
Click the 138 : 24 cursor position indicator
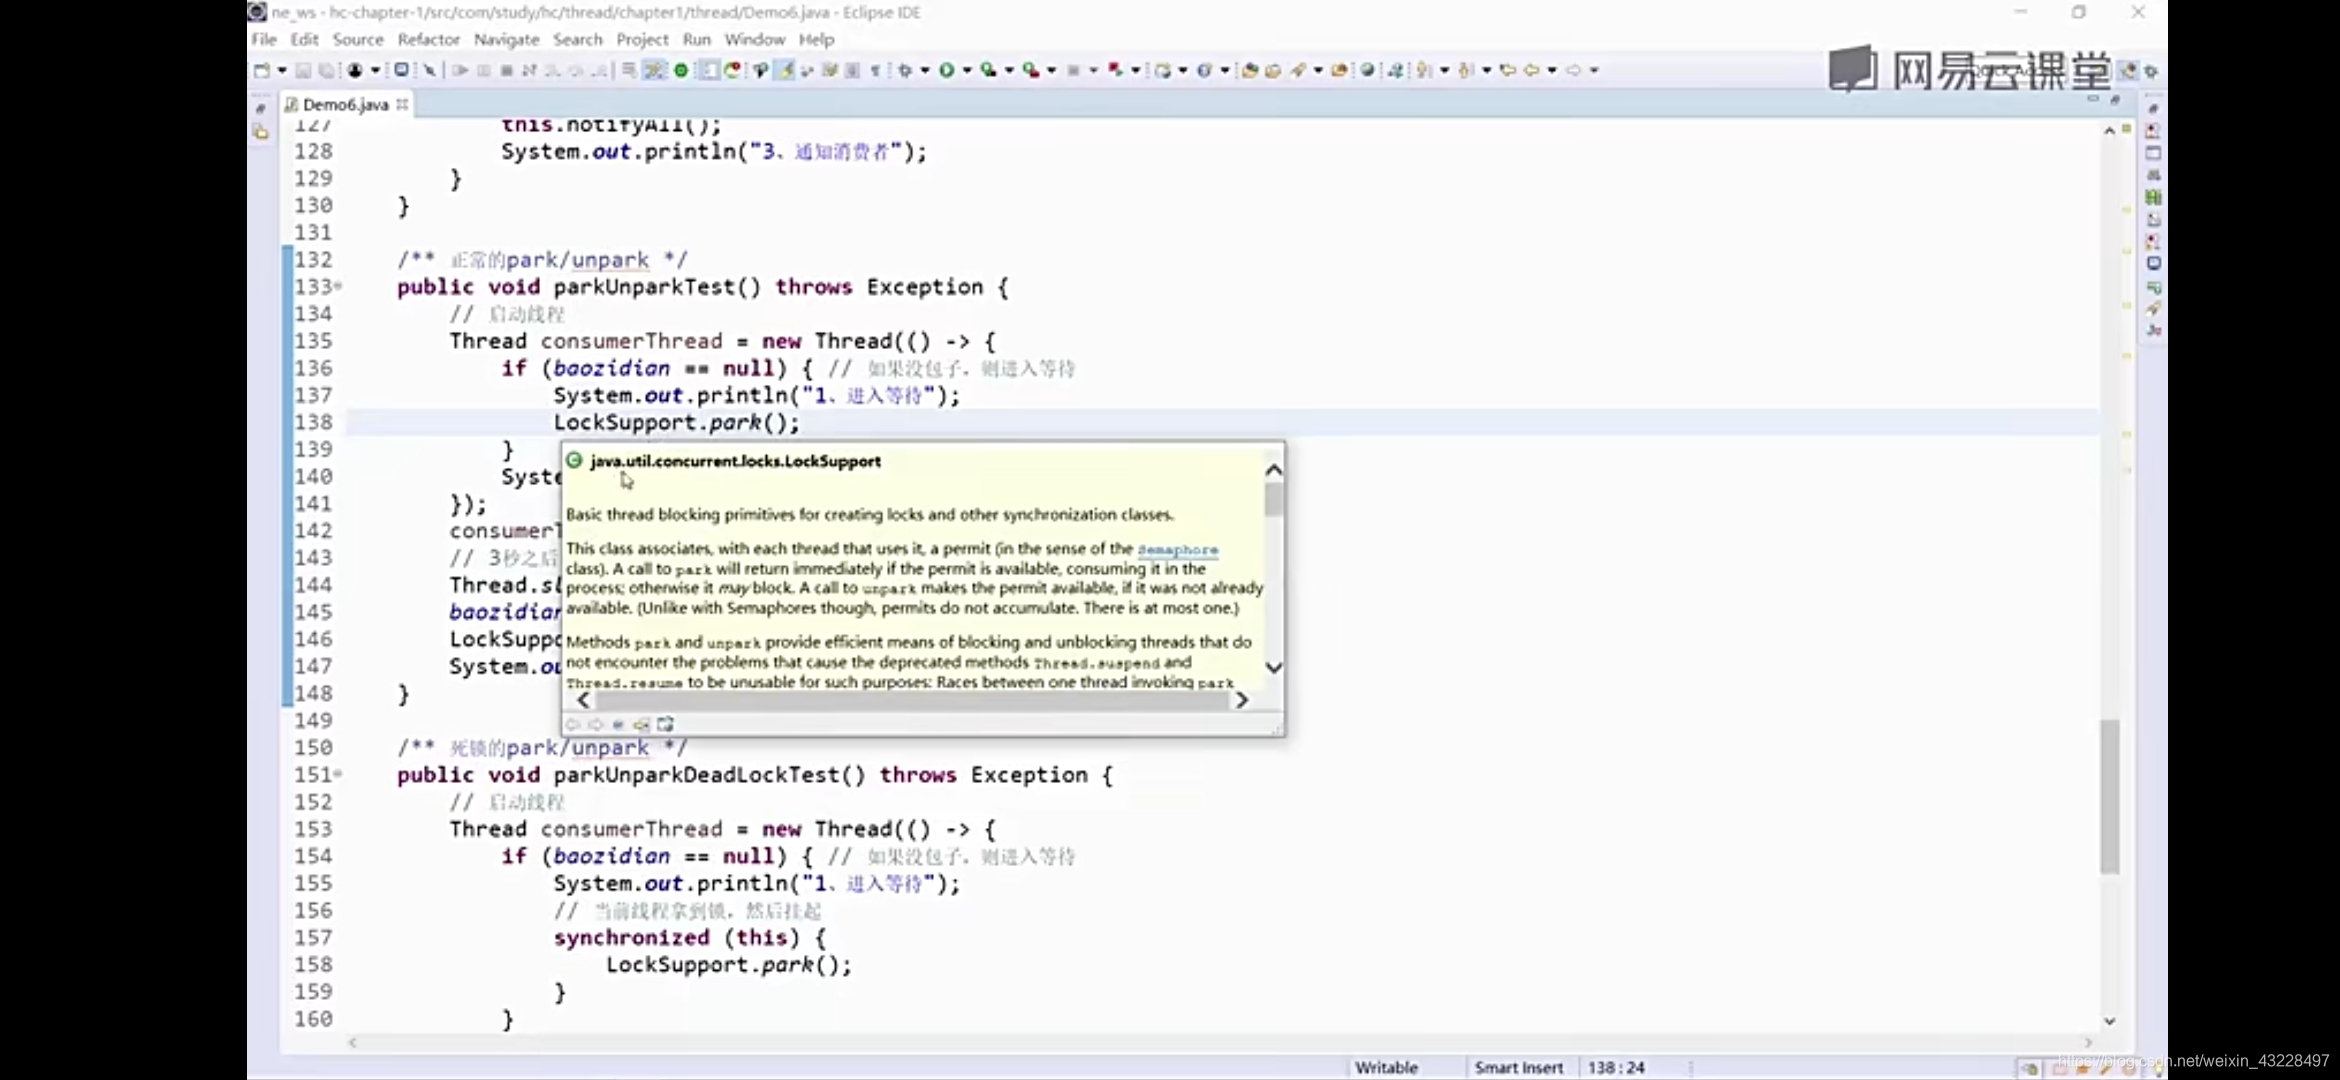(x=1616, y=1068)
